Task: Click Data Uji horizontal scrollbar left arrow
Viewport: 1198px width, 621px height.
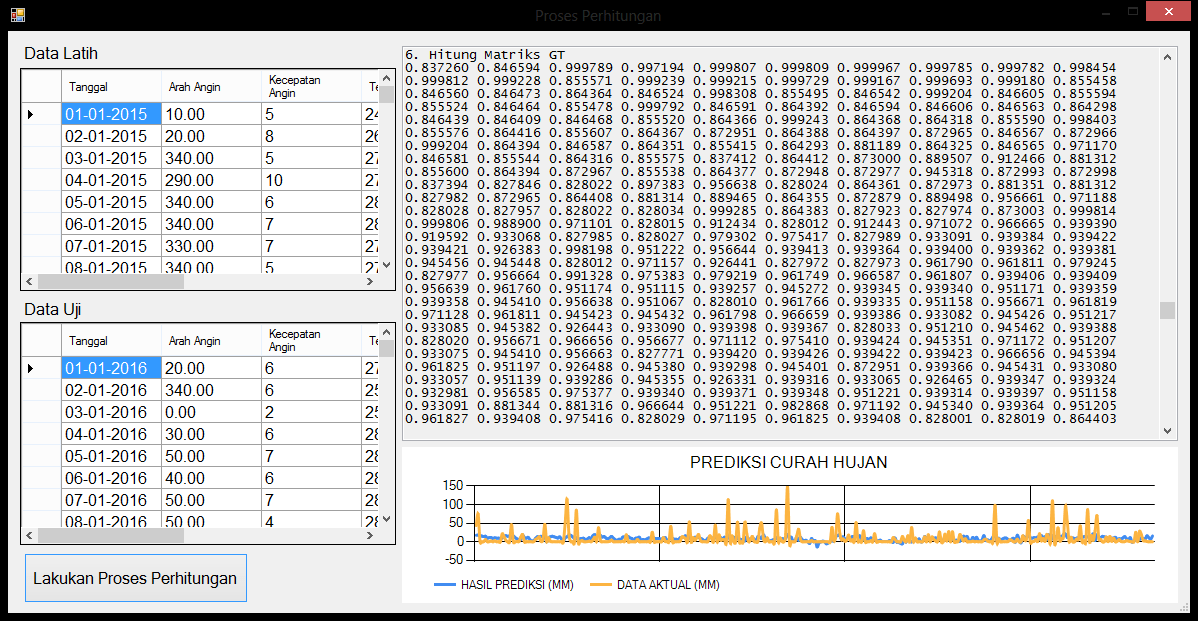Action: coord(29,536)
